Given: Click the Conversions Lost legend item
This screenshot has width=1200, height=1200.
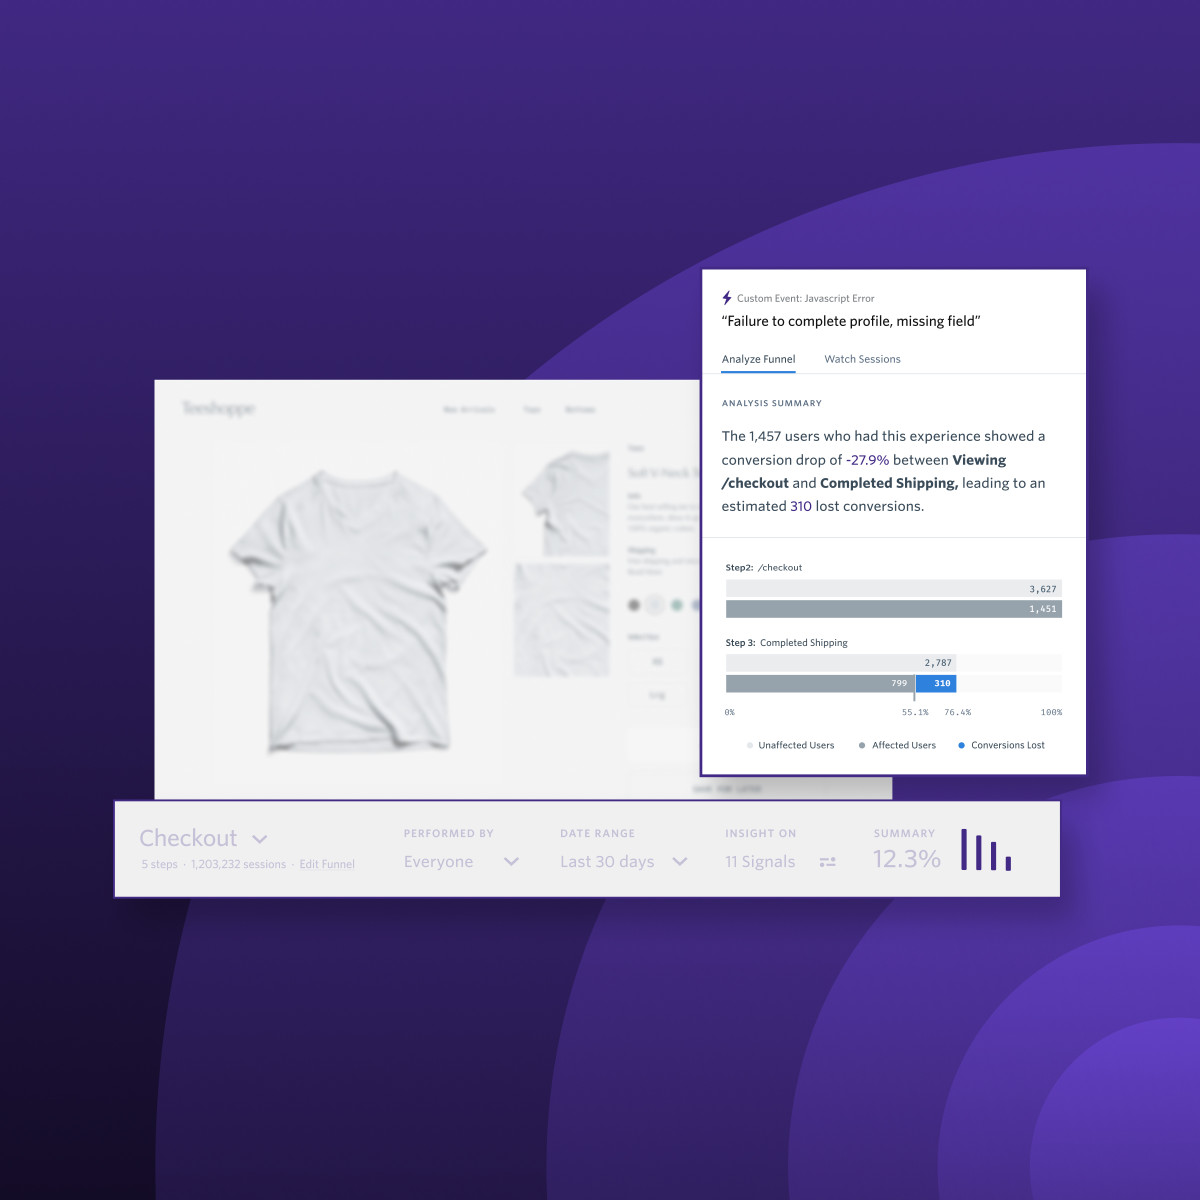Looking at the screenshot, I should pyautogui.click(x=1001, y=745).
